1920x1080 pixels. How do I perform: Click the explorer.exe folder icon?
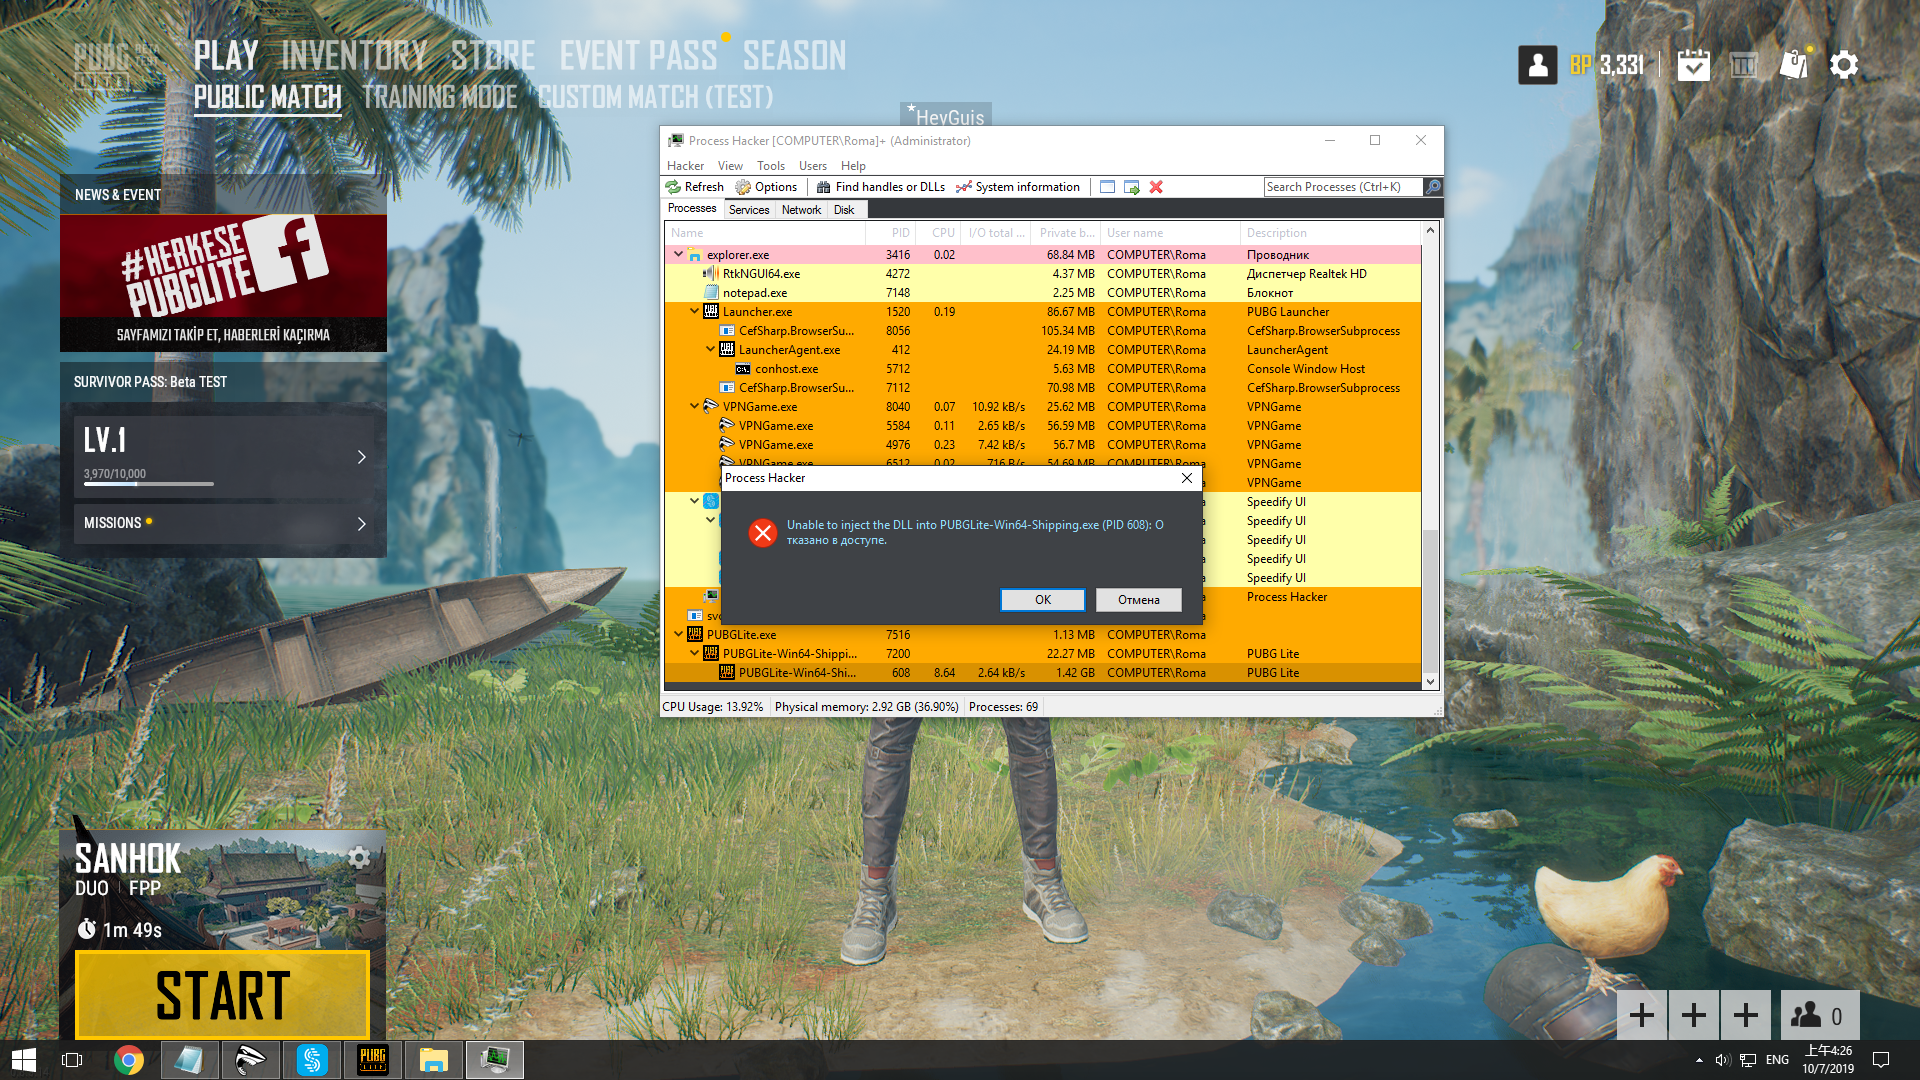[695, 255]
